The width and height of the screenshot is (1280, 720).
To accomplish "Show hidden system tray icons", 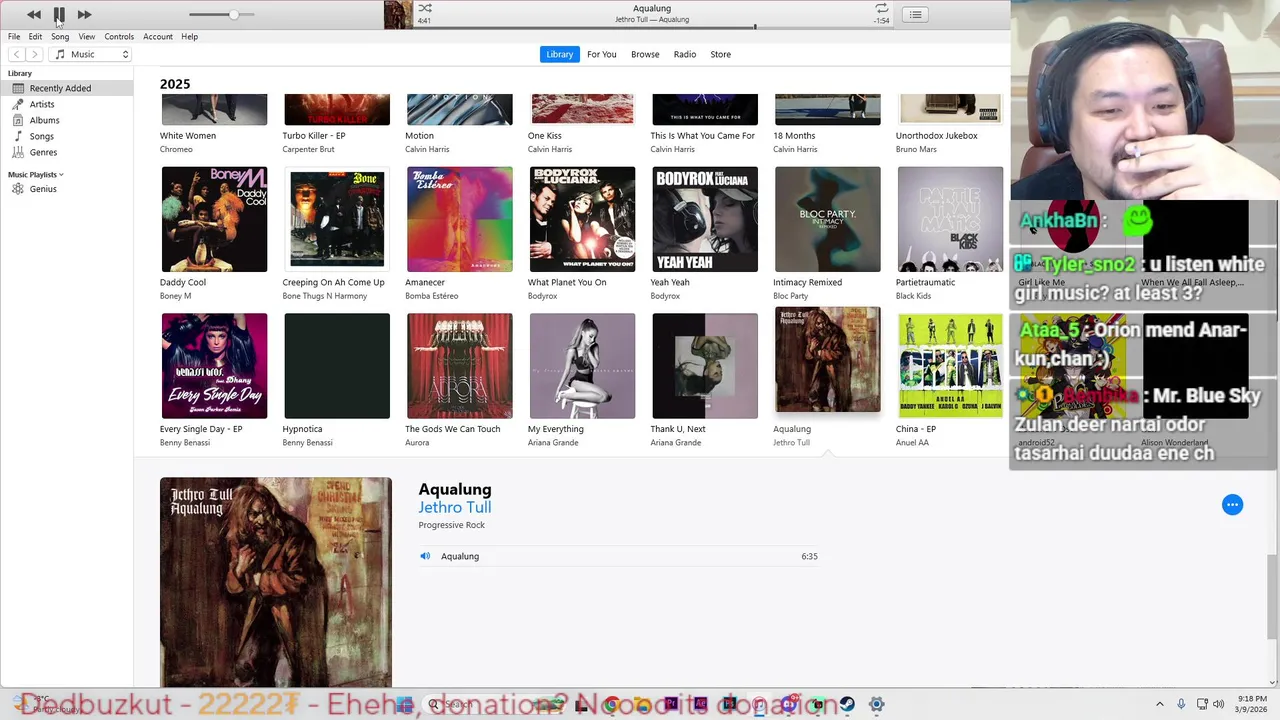I will (x=1160, y=705).
